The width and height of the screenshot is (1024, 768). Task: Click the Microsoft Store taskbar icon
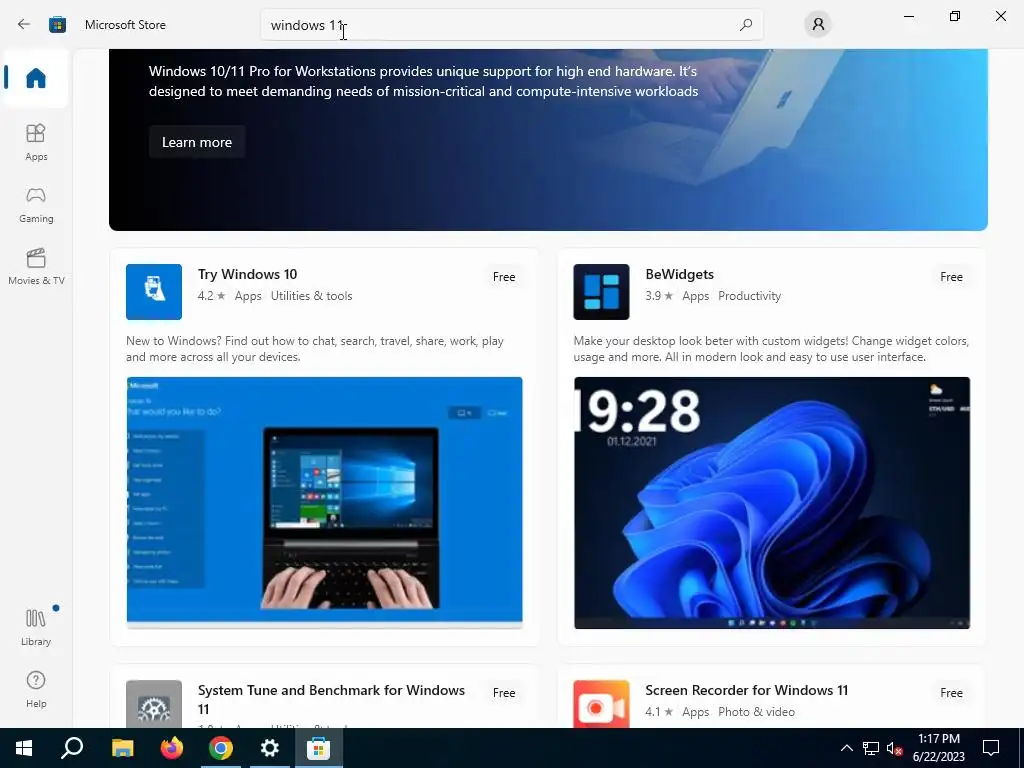(x=319, y=748)
